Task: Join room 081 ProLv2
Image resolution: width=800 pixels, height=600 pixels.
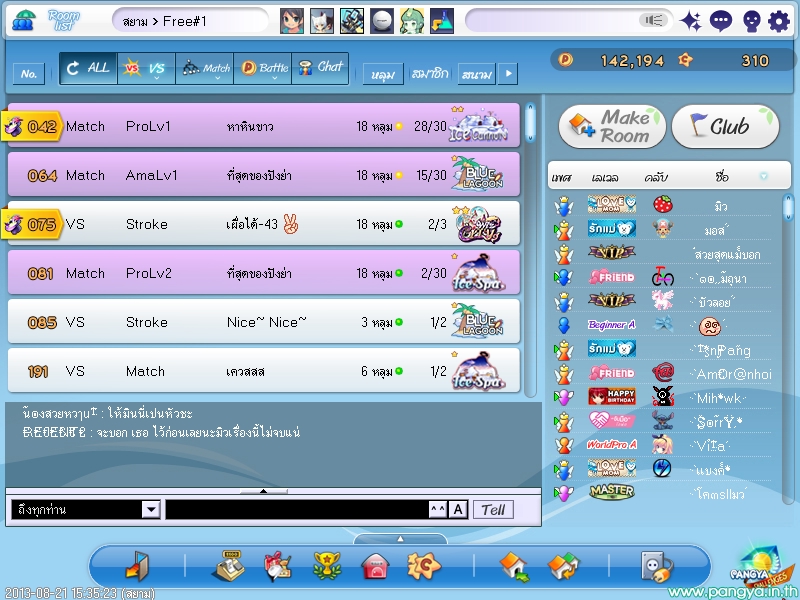Action: [x=264, y=272]
